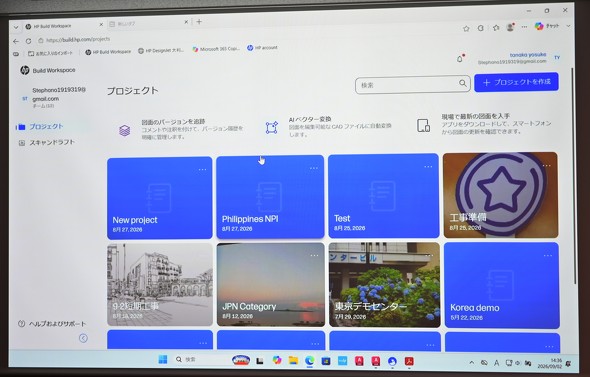The height and width of the screenshot is (377, 590).
Task: Open the 東京デモセンター project card
Action: 384,284
